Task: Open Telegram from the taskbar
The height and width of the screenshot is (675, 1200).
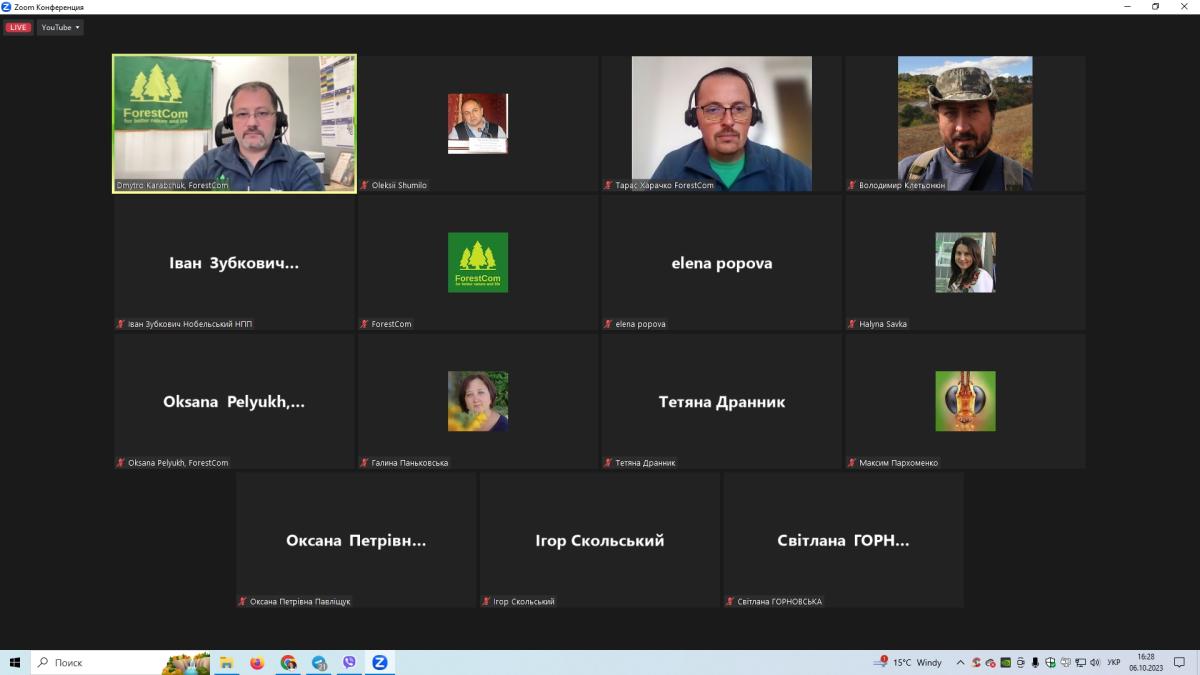Action: click(319, 662)
